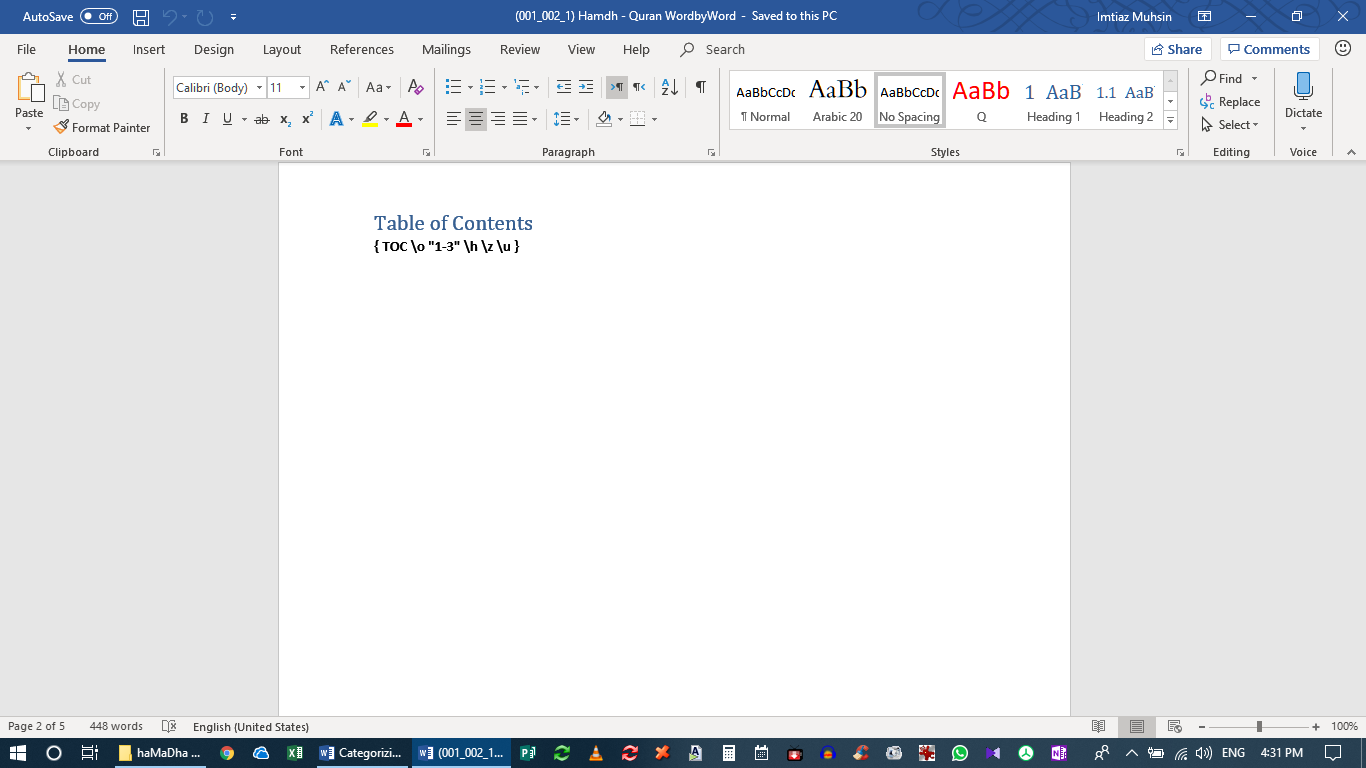Viewport: 1366px width, 768px height.
Task: Open the font size dropdown
Action: point(302,88)
